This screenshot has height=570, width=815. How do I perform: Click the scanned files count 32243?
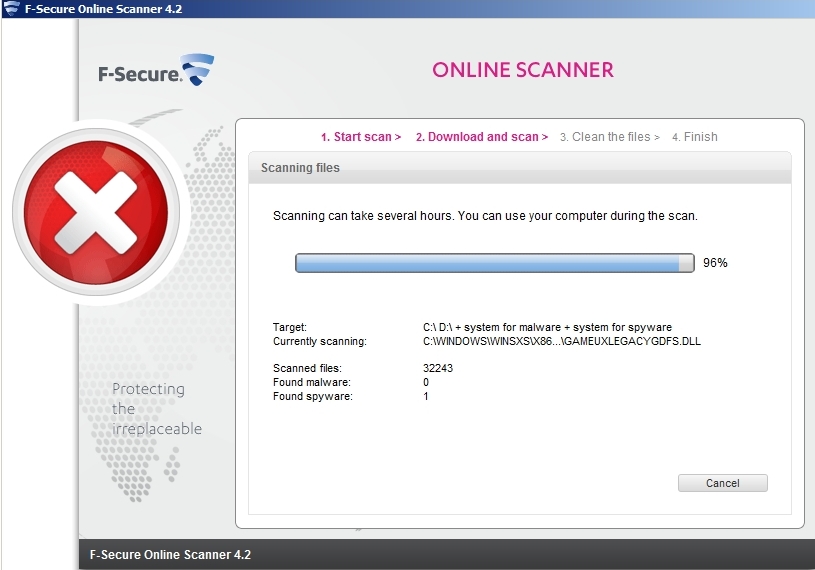pos(438,368)
